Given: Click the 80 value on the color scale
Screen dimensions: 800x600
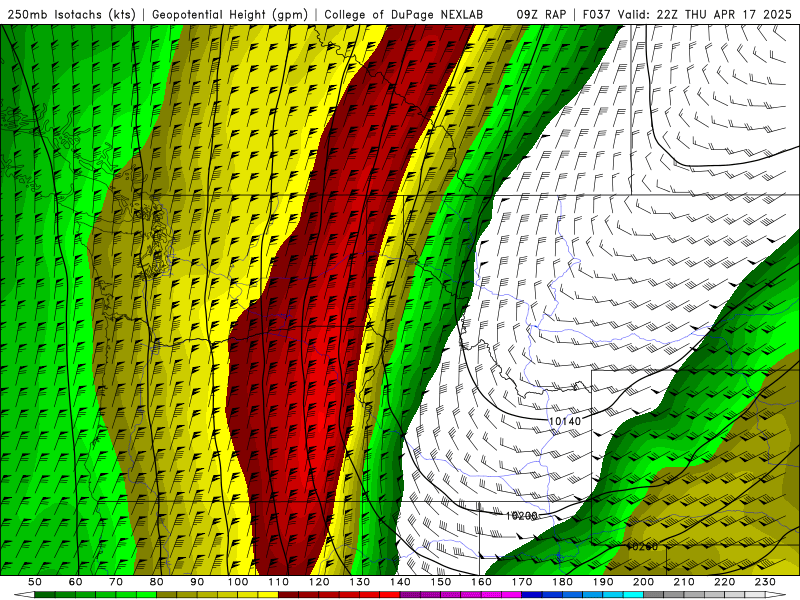Looking at the screenshot, I should (157, 582).
